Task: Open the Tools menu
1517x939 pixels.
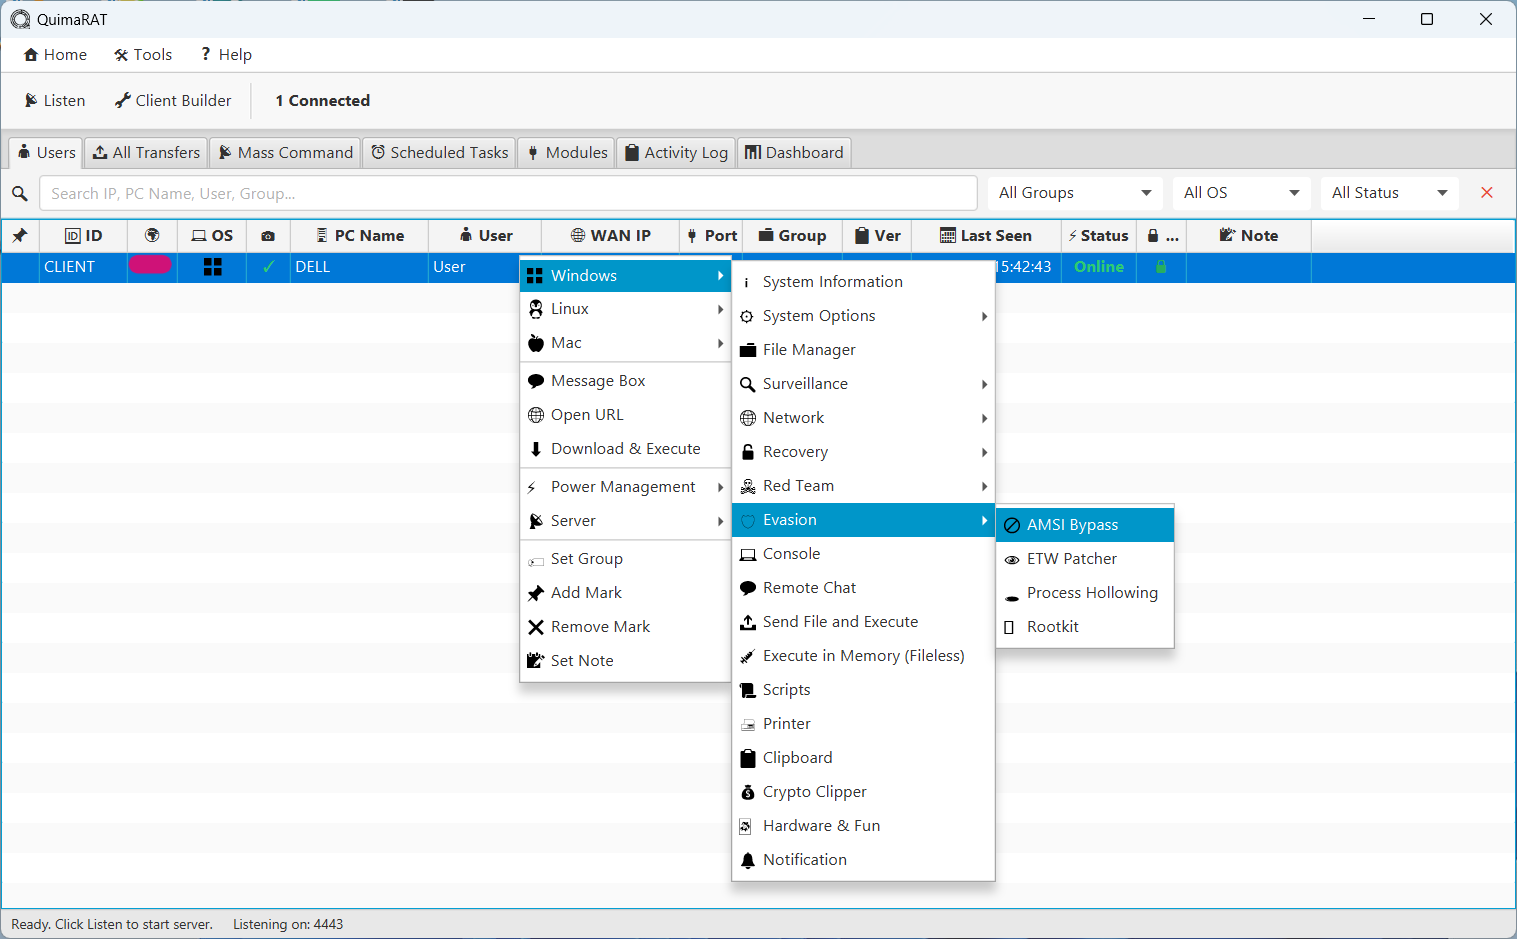Action: [143, 55]
